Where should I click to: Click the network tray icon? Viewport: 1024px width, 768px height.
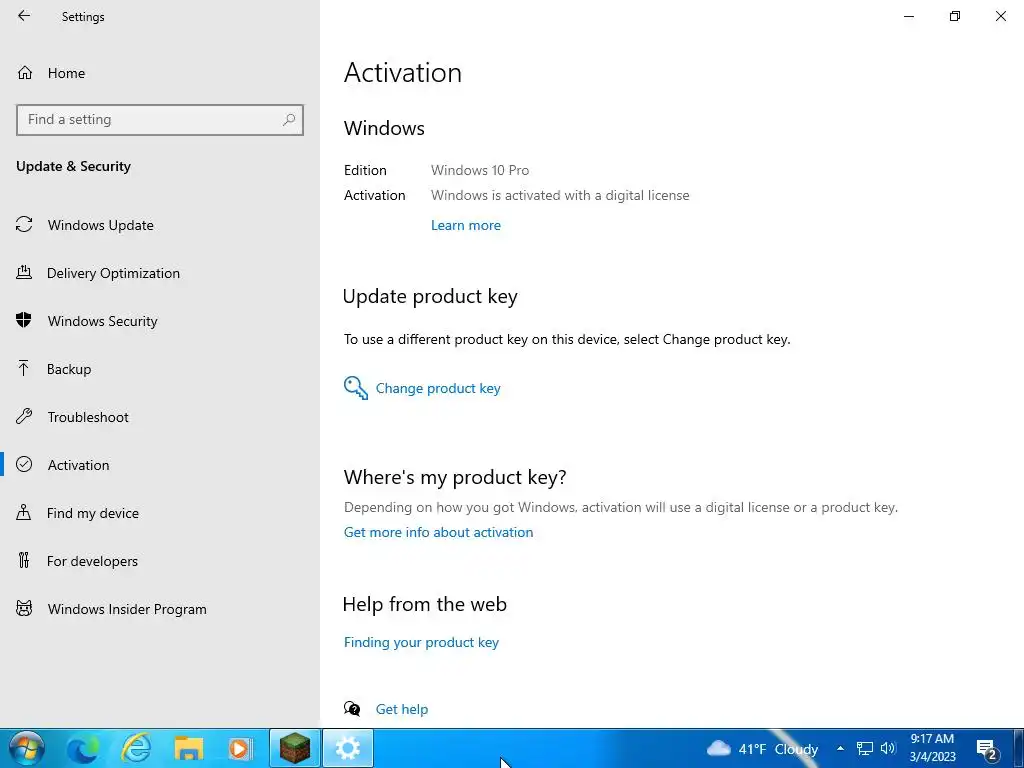tap(865, 749)
